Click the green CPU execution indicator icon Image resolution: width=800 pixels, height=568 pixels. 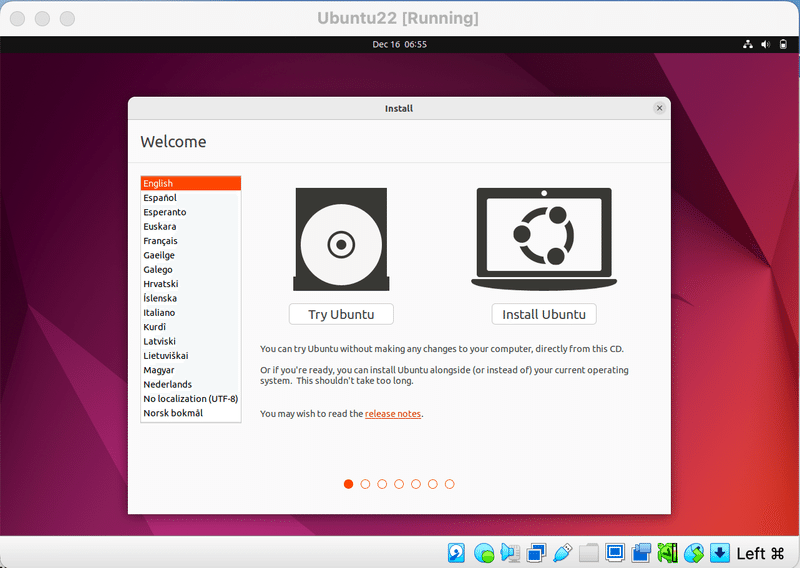pyautogui.click(x=667, y=553)
